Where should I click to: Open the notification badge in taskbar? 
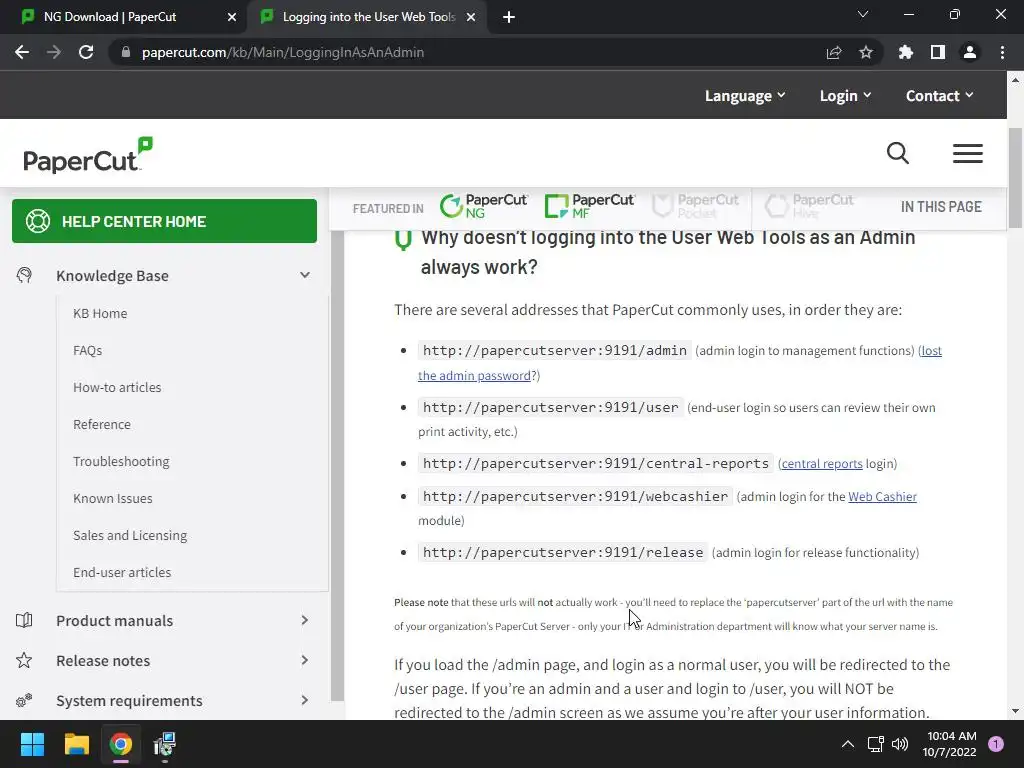tap(996, 744)
